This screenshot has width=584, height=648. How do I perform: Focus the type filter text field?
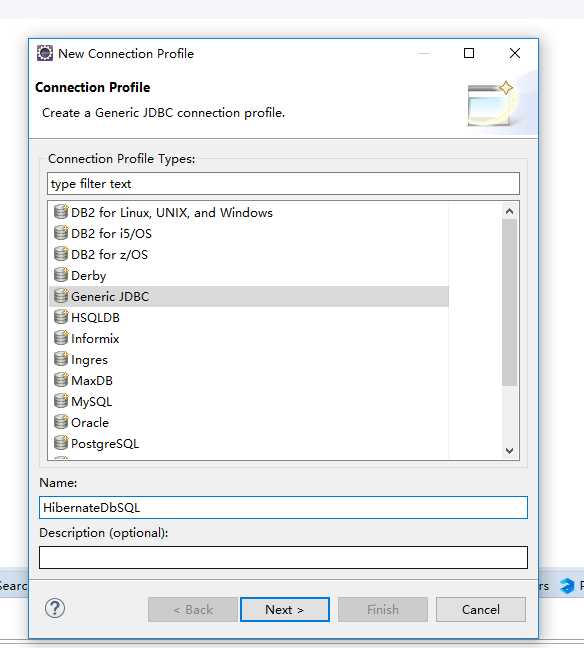tap(283, 183)
